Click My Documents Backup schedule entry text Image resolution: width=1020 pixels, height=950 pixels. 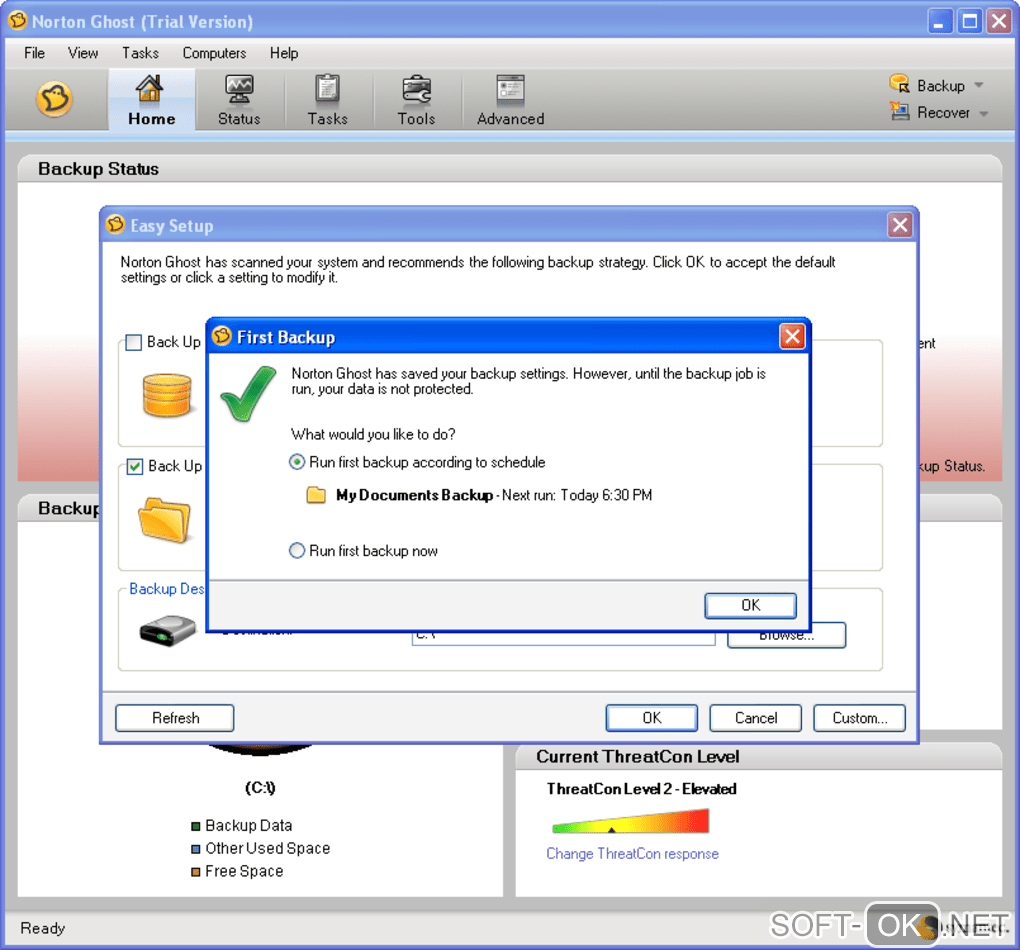[494, 495]
